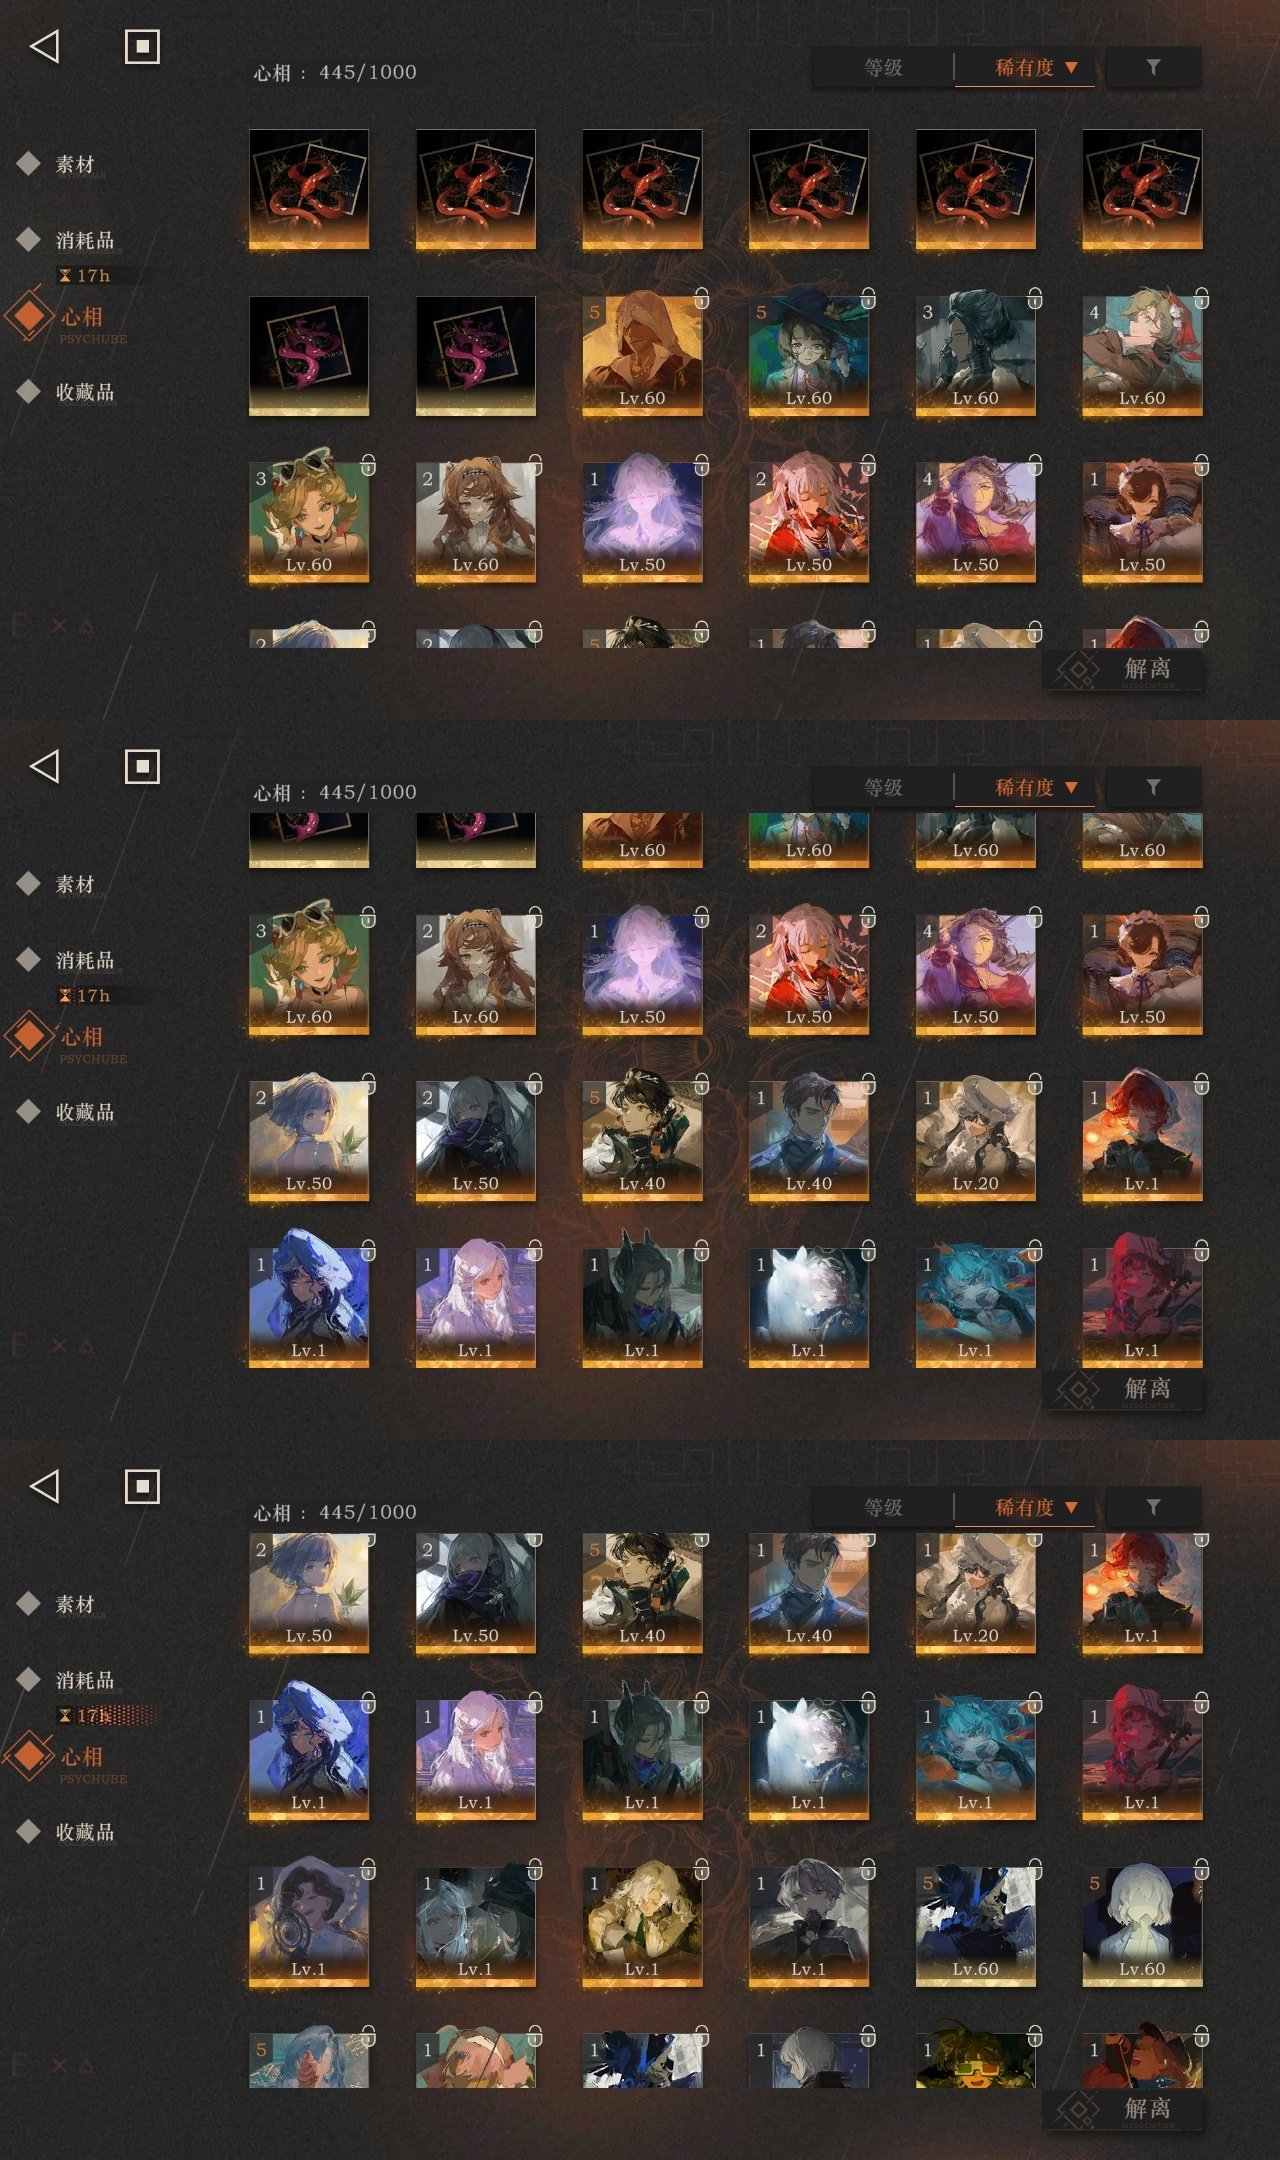Select the first purple serpent item in the top screenshot
The width and height of the screenshot is (1280, 2160).
tap(309, 355)
